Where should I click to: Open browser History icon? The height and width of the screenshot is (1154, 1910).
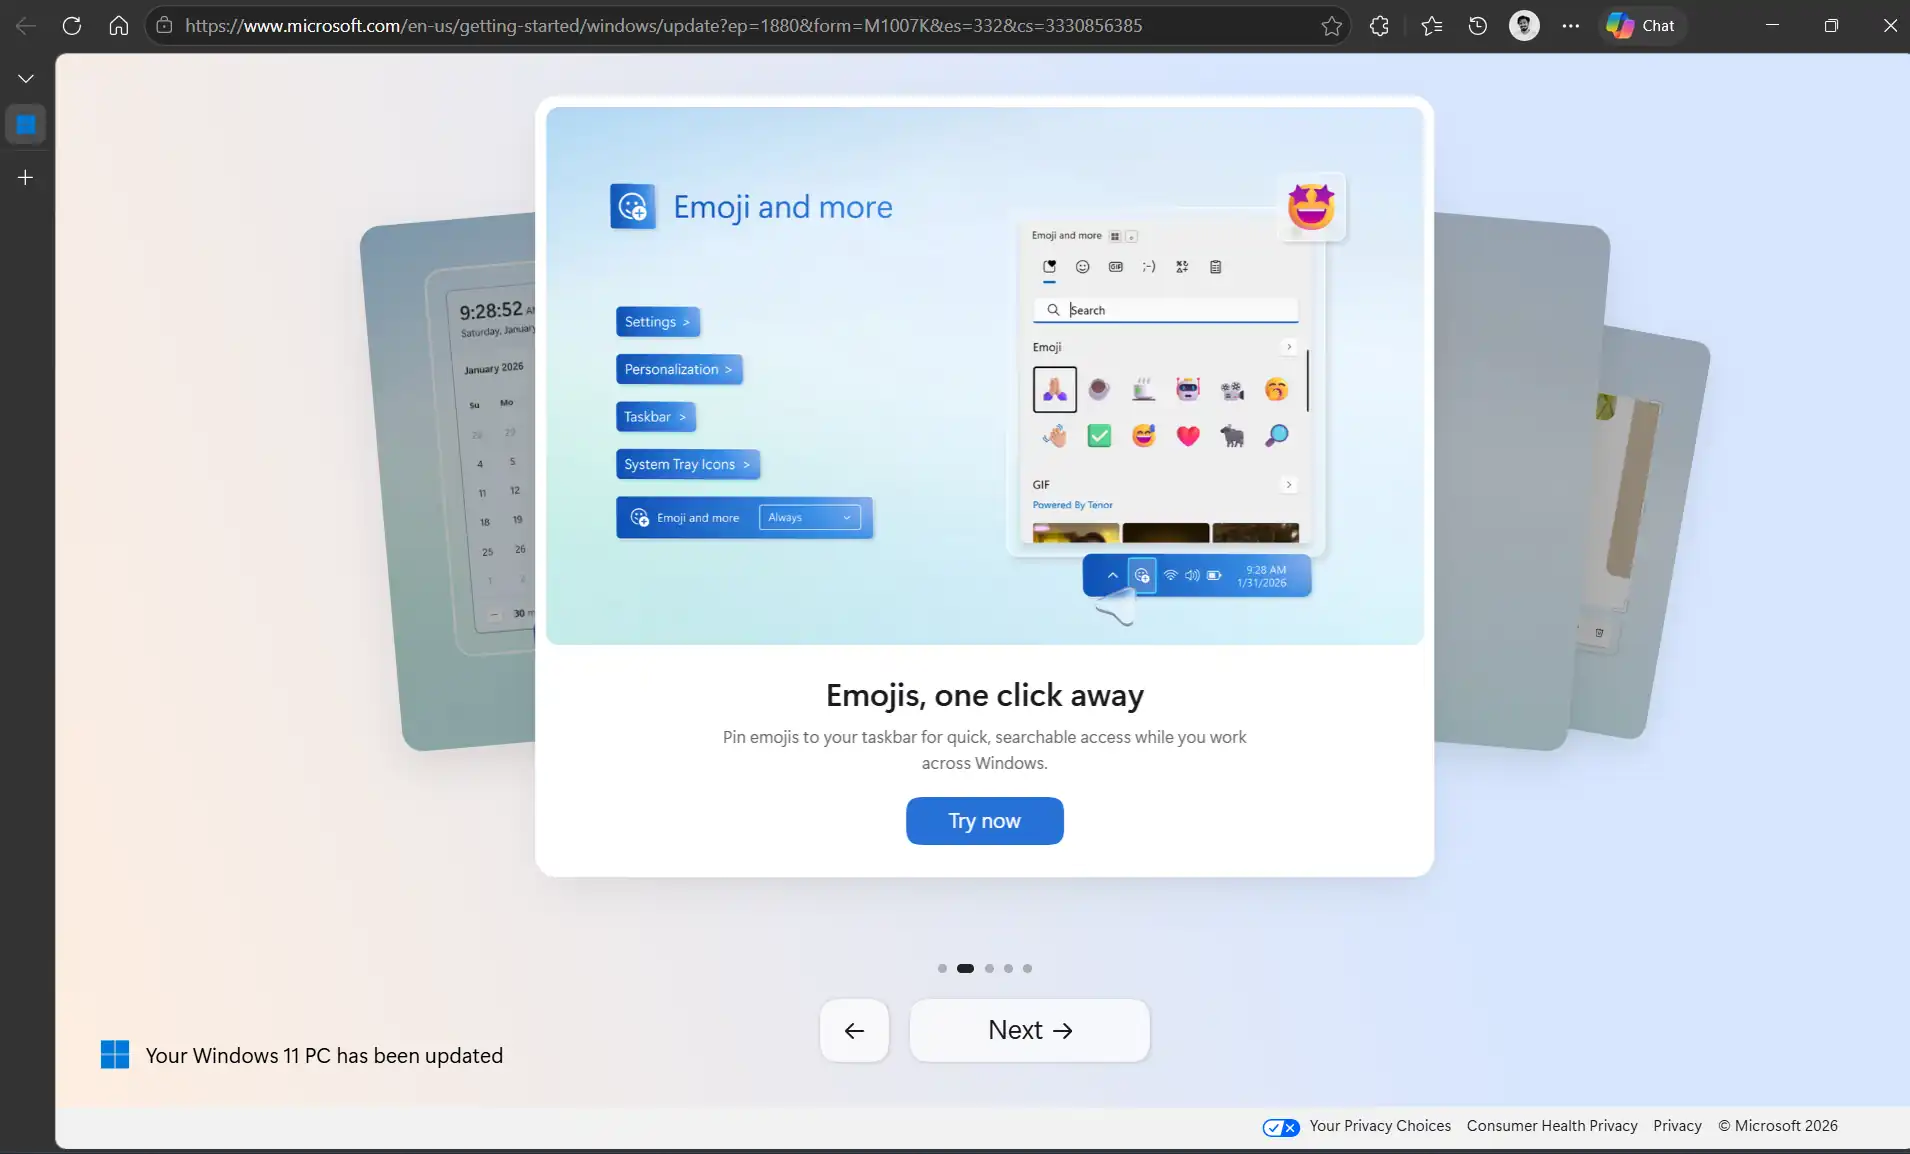(x=1477, y=26)
